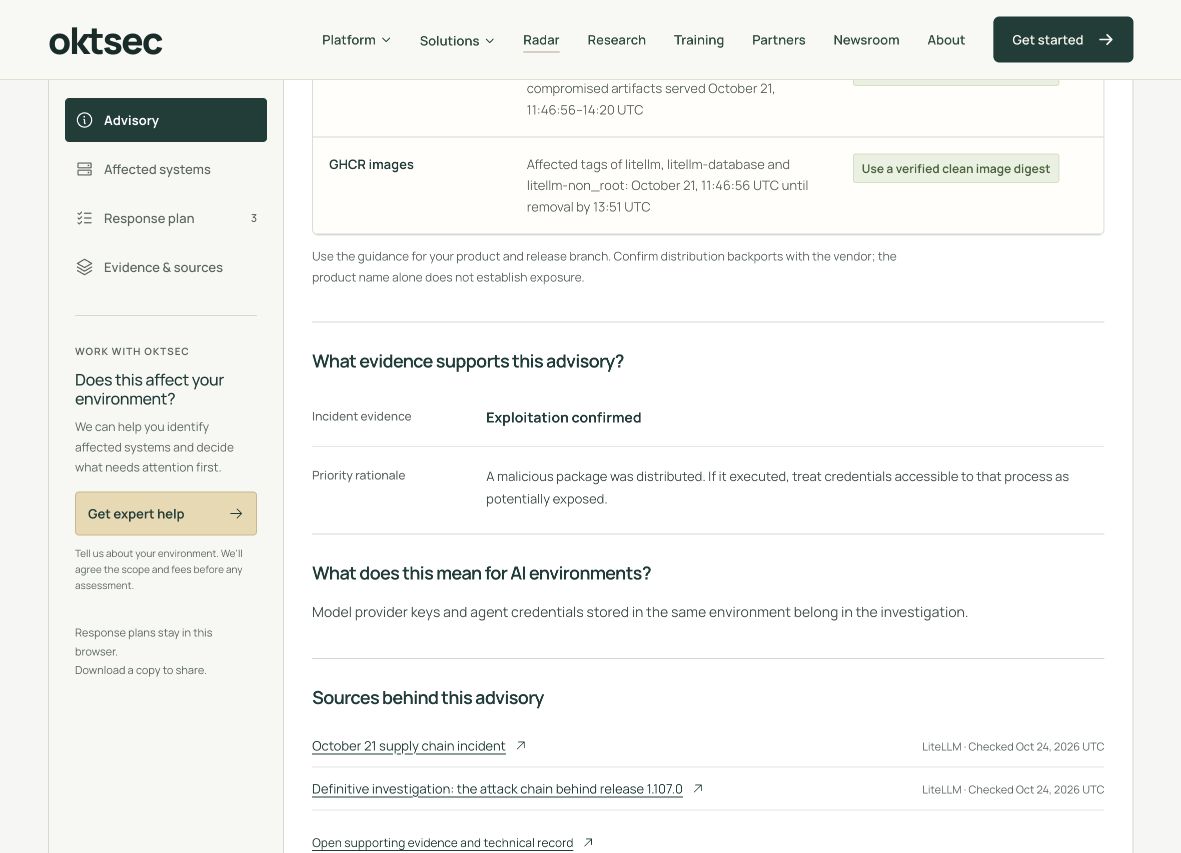
Task: Click external-link icon beside supporting evidence link
Action: 588,842
